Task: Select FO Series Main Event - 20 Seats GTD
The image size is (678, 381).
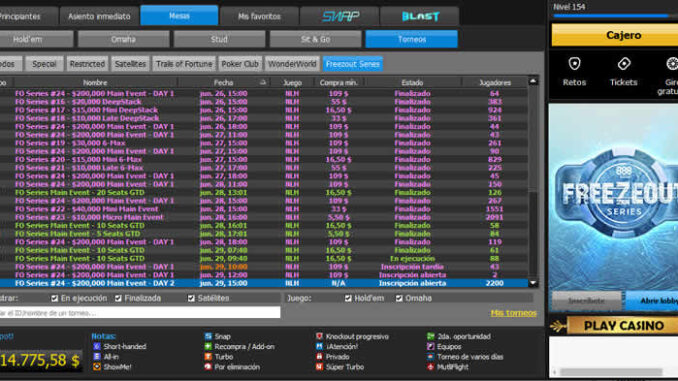Action: tap(264, 192)
